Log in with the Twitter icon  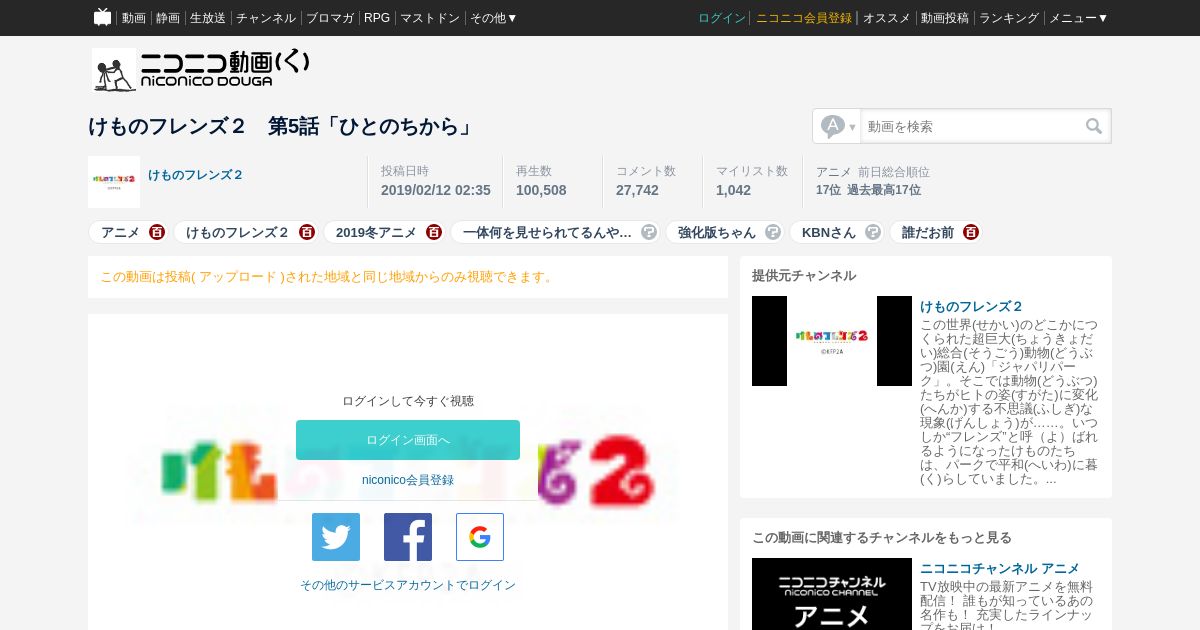(x=336, y=537)
